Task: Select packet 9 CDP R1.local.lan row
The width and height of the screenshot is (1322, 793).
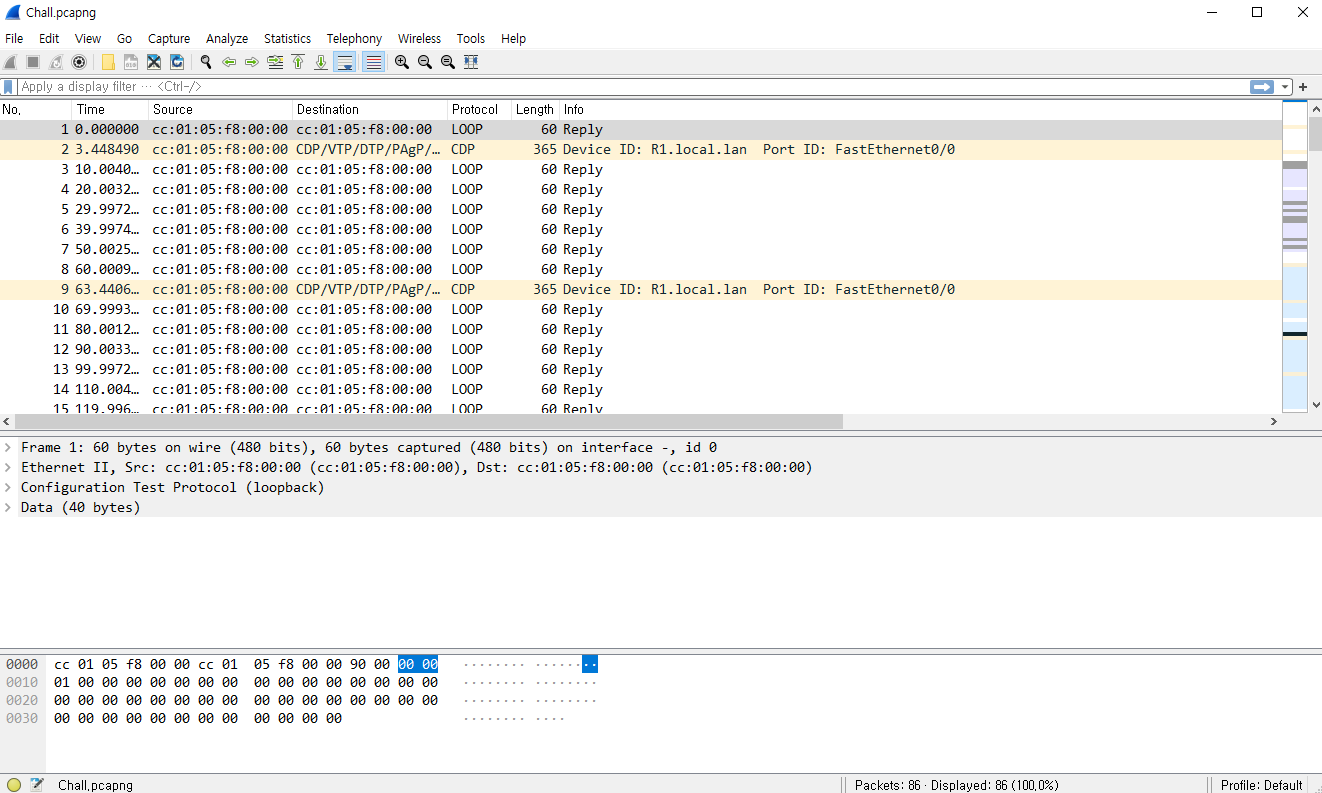Action: pos(641,289)
